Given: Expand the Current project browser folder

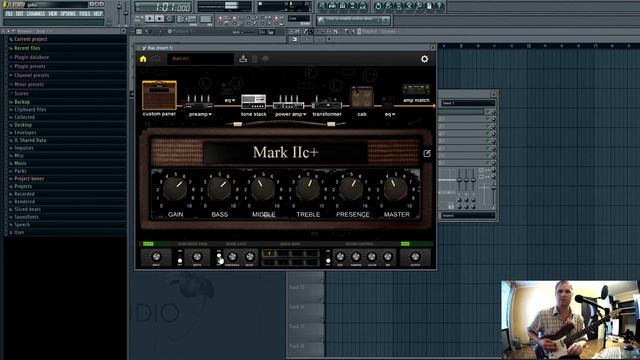Looking at the screenshot, I should 31,39.
